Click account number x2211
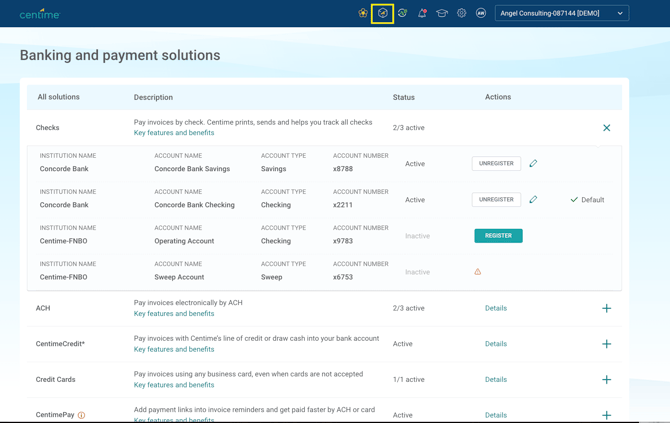The height and width of the screenshot is (423, 670). (x=343, y=205)
